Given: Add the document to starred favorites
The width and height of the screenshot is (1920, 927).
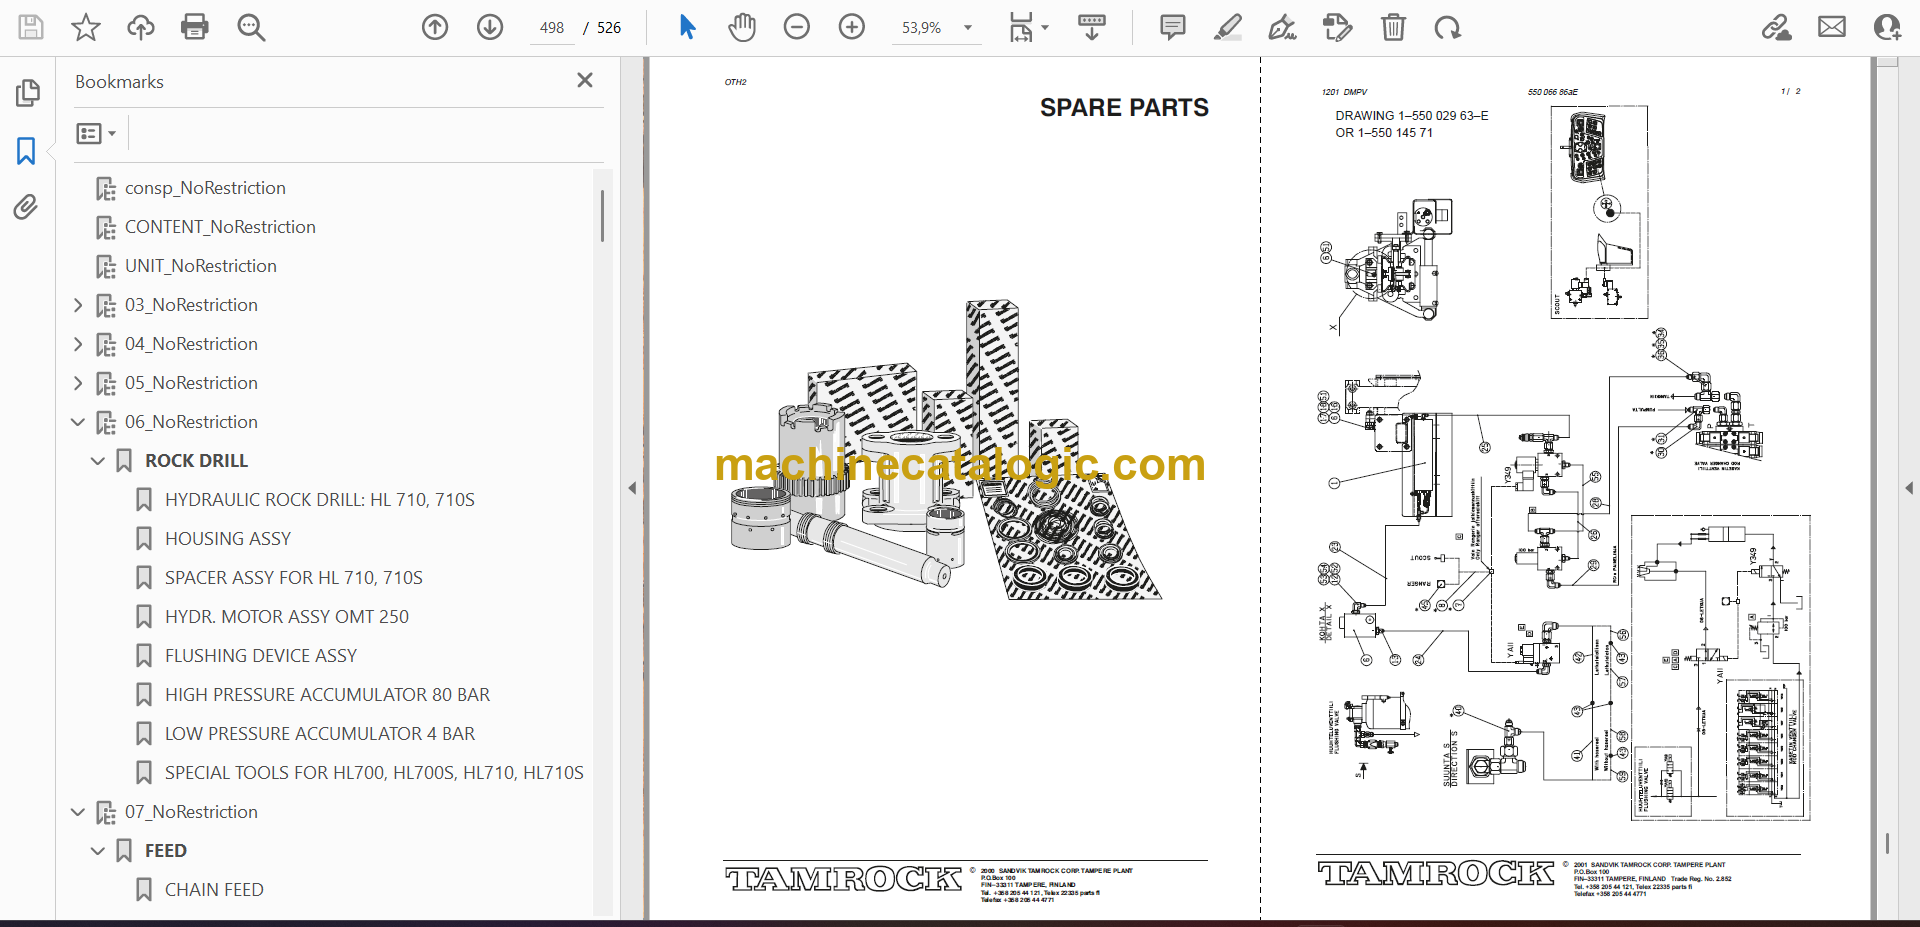Looking at the screenshot, I should pos(86,27).
